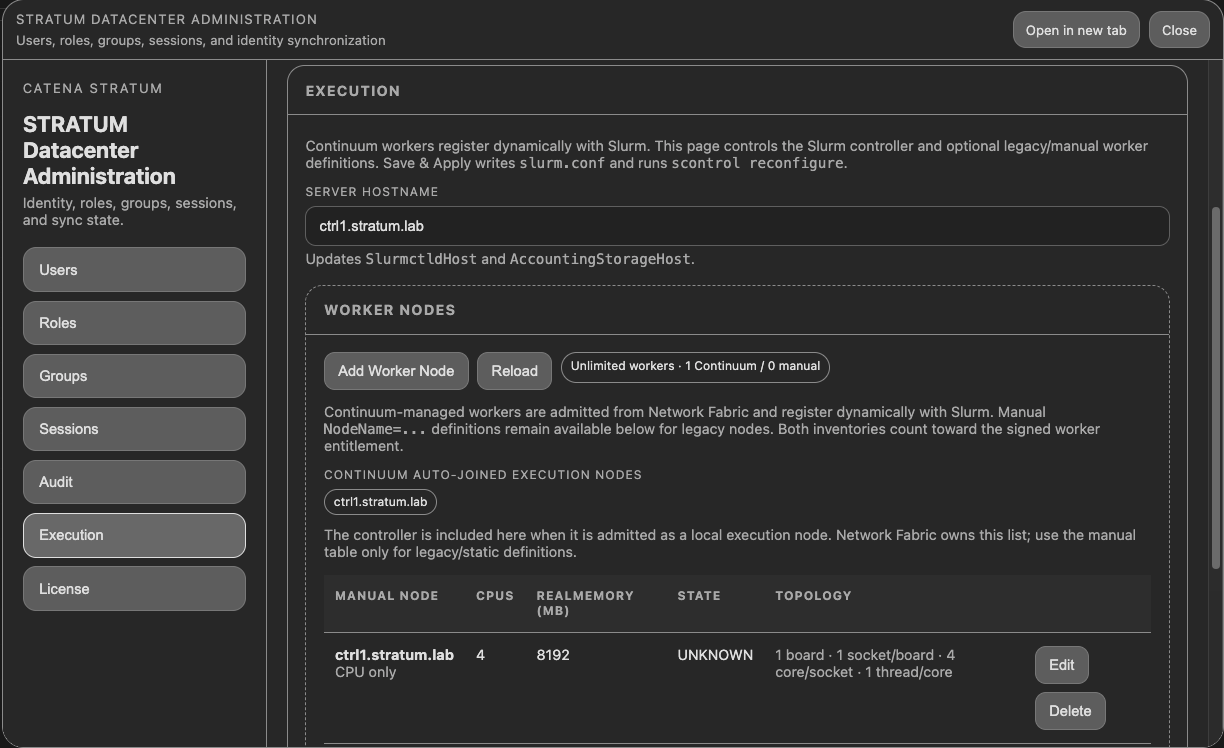This screenshot has width=1224, height=748.
Task: Select Groups in the sidebar
Action: pyautogui.click(x=134, y=376)
